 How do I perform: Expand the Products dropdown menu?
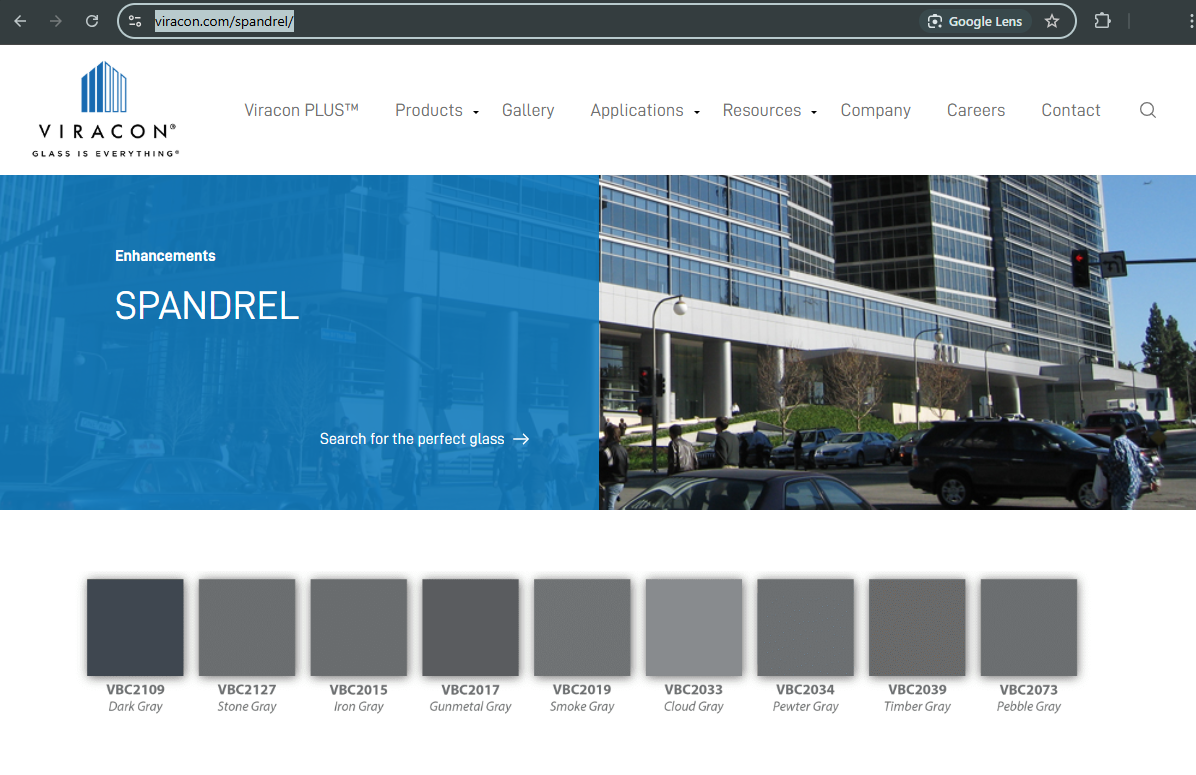[x=436, y=110]
